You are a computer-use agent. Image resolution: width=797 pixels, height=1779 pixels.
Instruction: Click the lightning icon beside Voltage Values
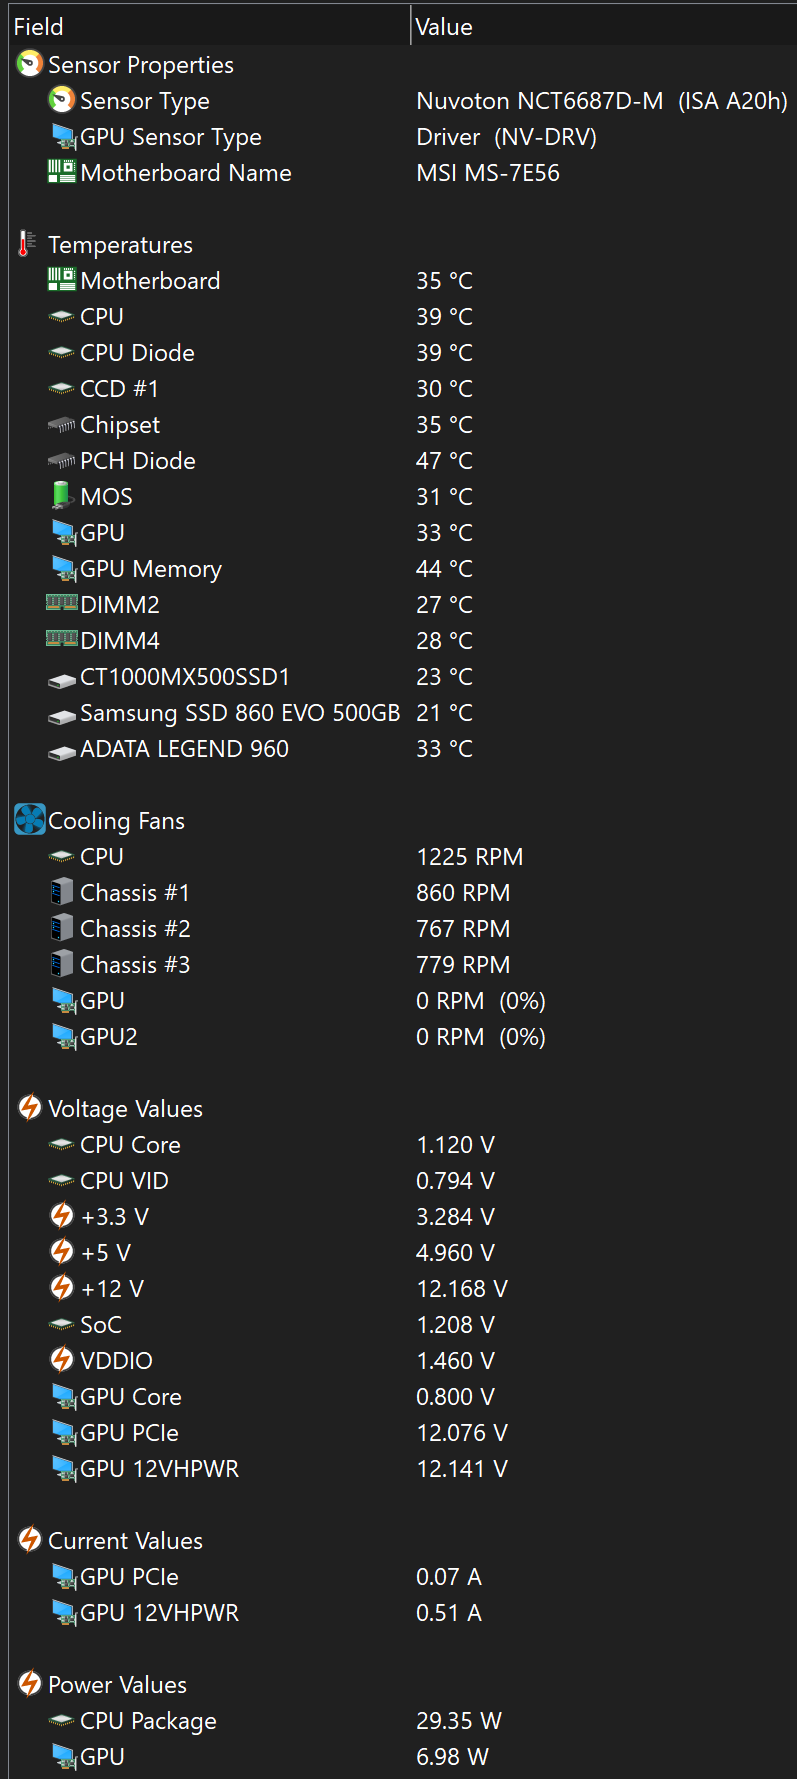pyautogui.click(x=30, y=1108)
